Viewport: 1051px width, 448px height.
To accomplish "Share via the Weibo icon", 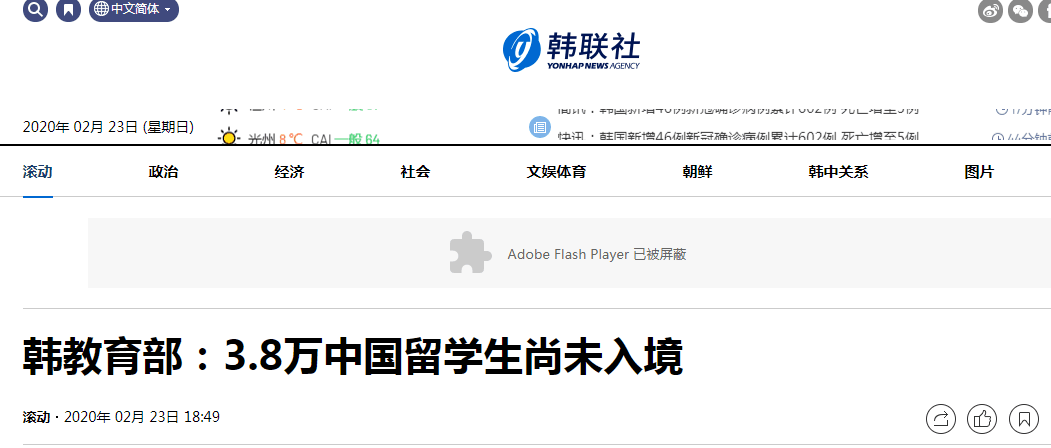I will coord(990,10).
